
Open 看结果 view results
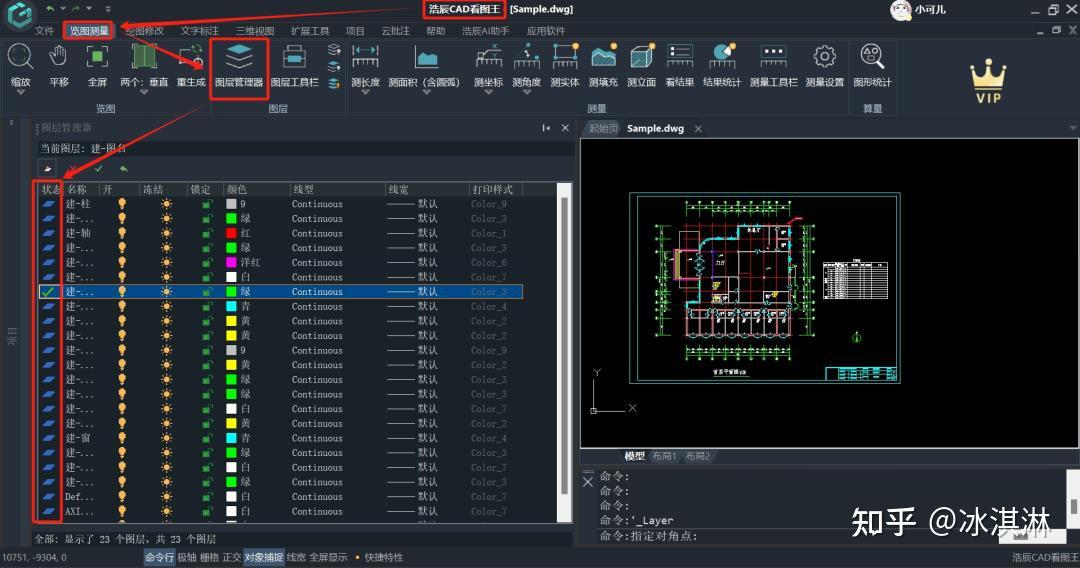680,64
